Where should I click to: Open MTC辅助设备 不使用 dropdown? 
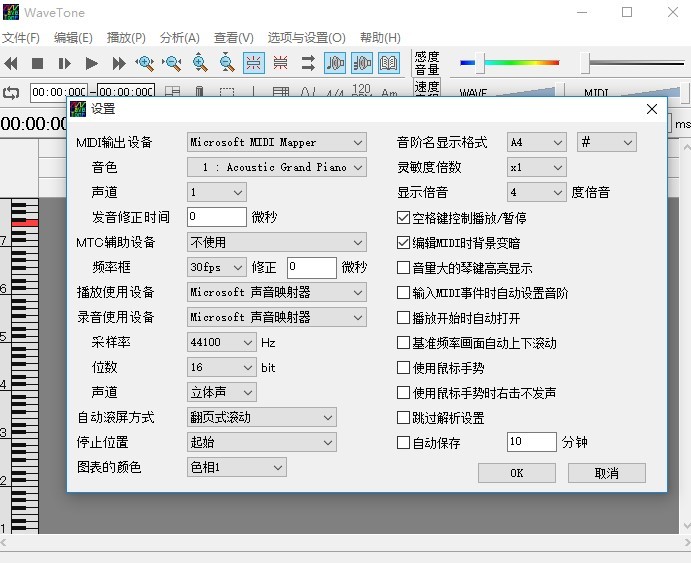pos(277,242)
